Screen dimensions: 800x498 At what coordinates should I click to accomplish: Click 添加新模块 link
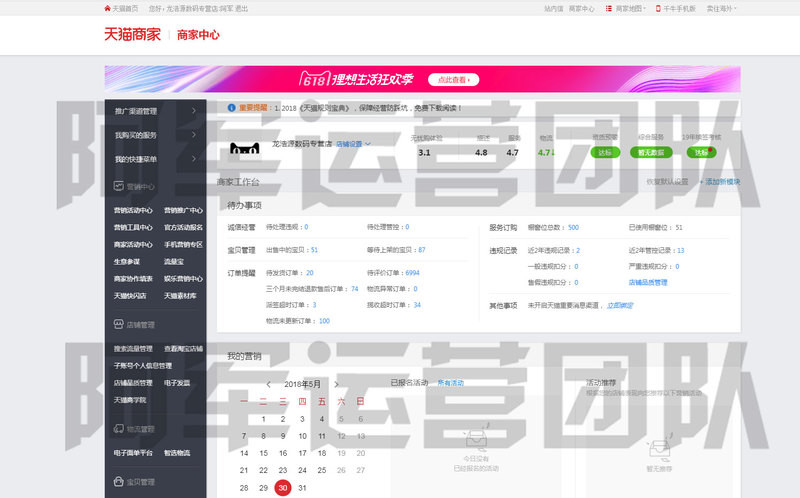[x=720, y=182]
